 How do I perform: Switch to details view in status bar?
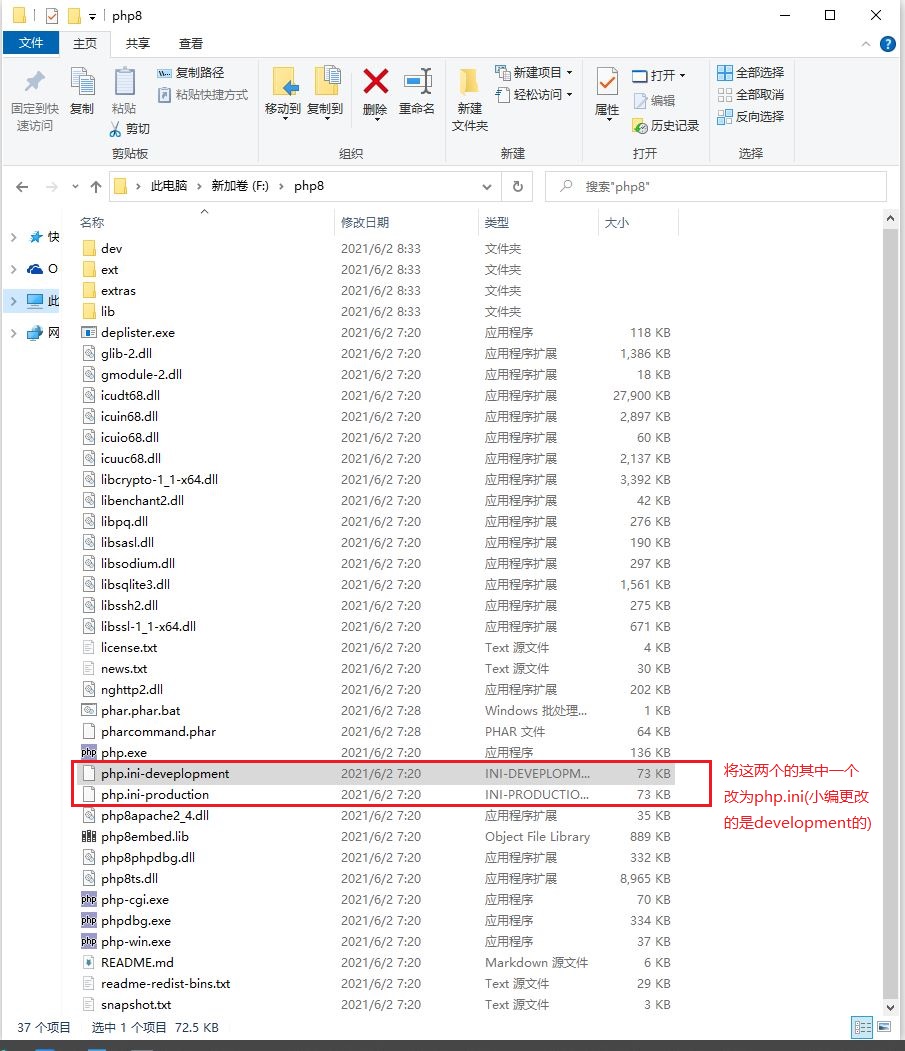(x=860, y=1027)
